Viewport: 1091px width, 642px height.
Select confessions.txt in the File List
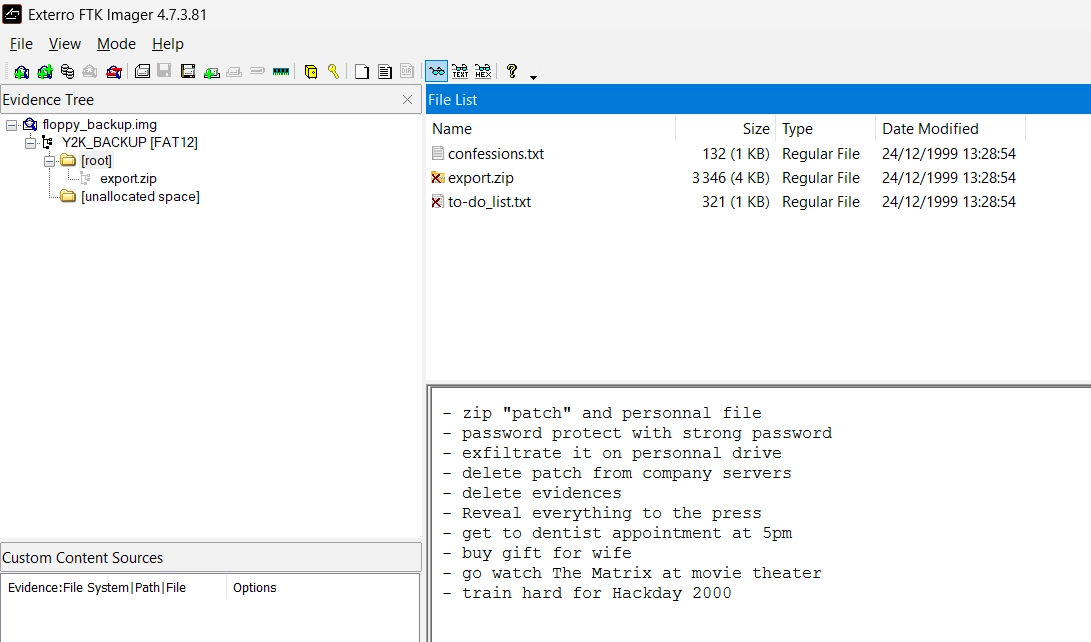[495, 154]
